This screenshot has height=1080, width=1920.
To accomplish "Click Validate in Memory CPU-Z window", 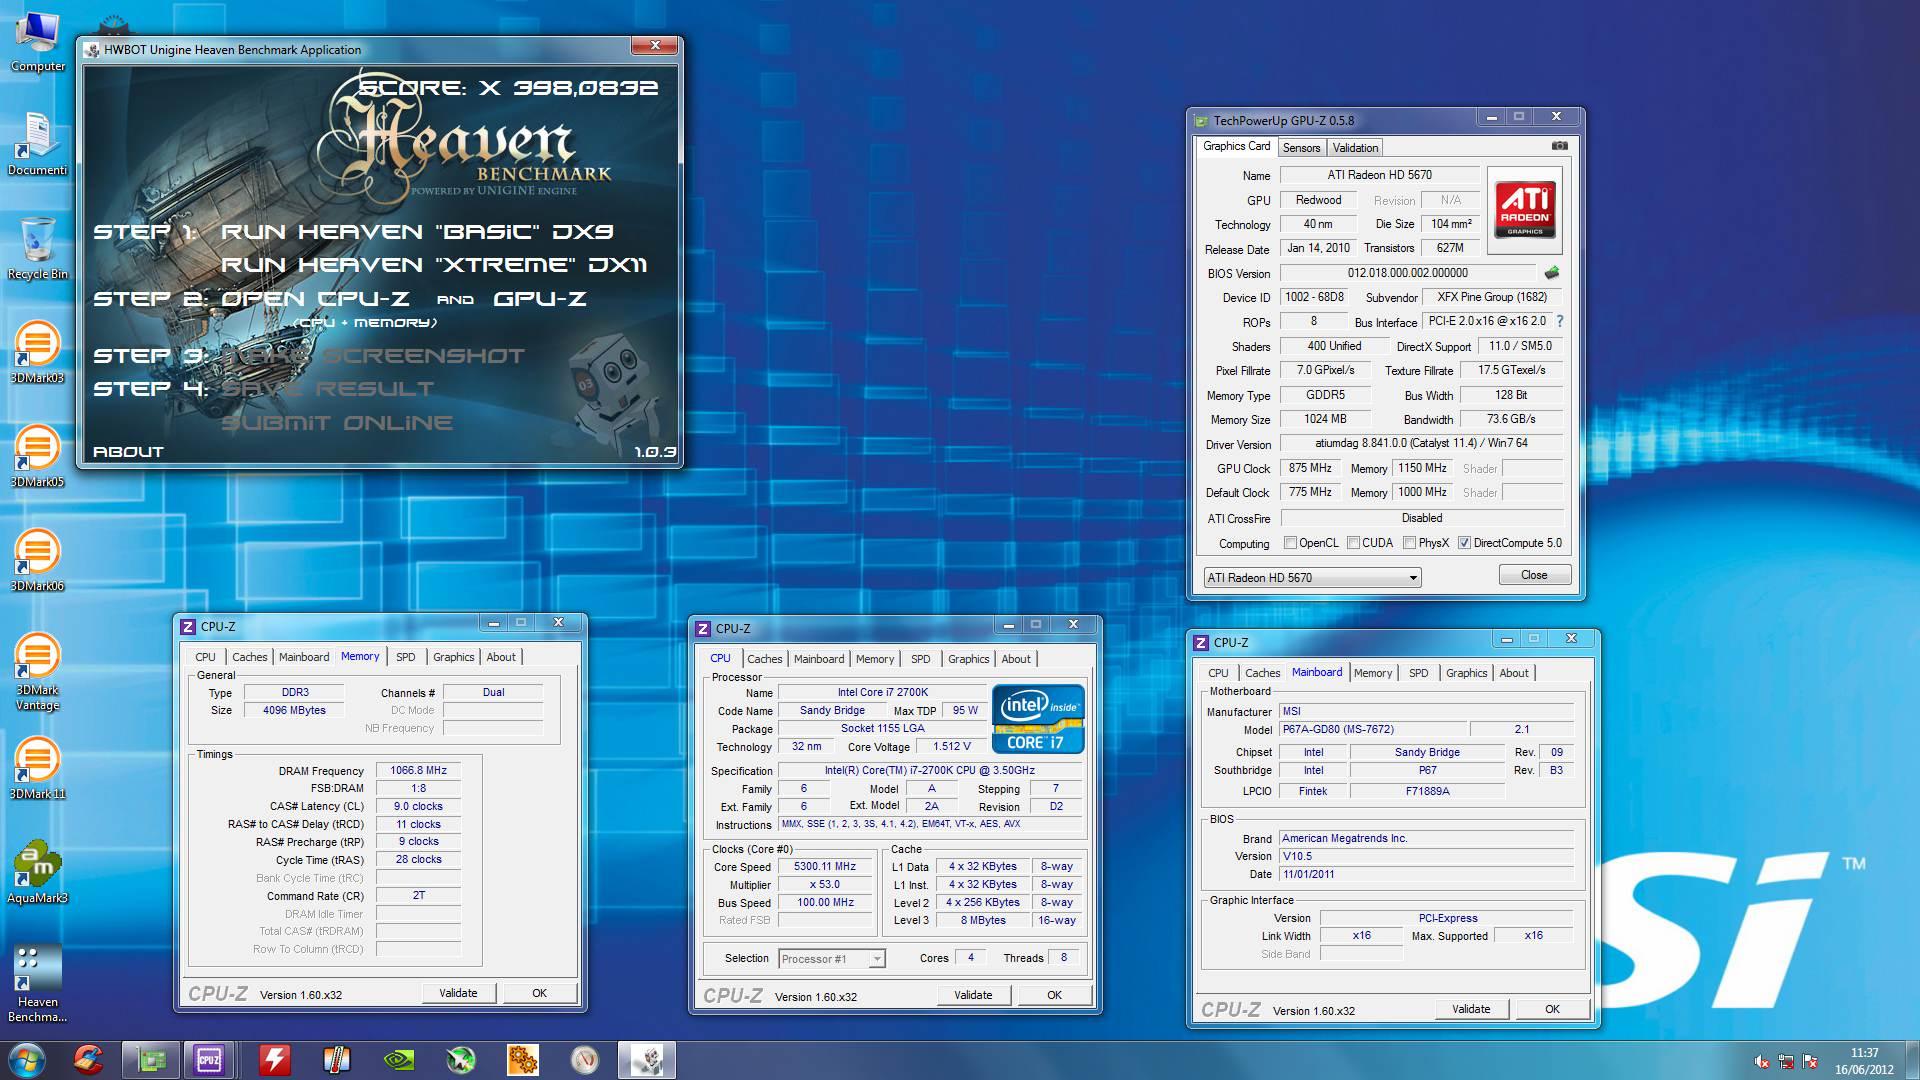I will tap(458, 993).
